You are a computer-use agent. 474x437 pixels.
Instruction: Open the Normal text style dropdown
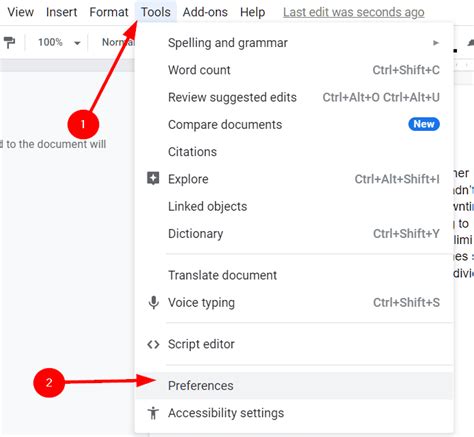[x=117, y=43]
